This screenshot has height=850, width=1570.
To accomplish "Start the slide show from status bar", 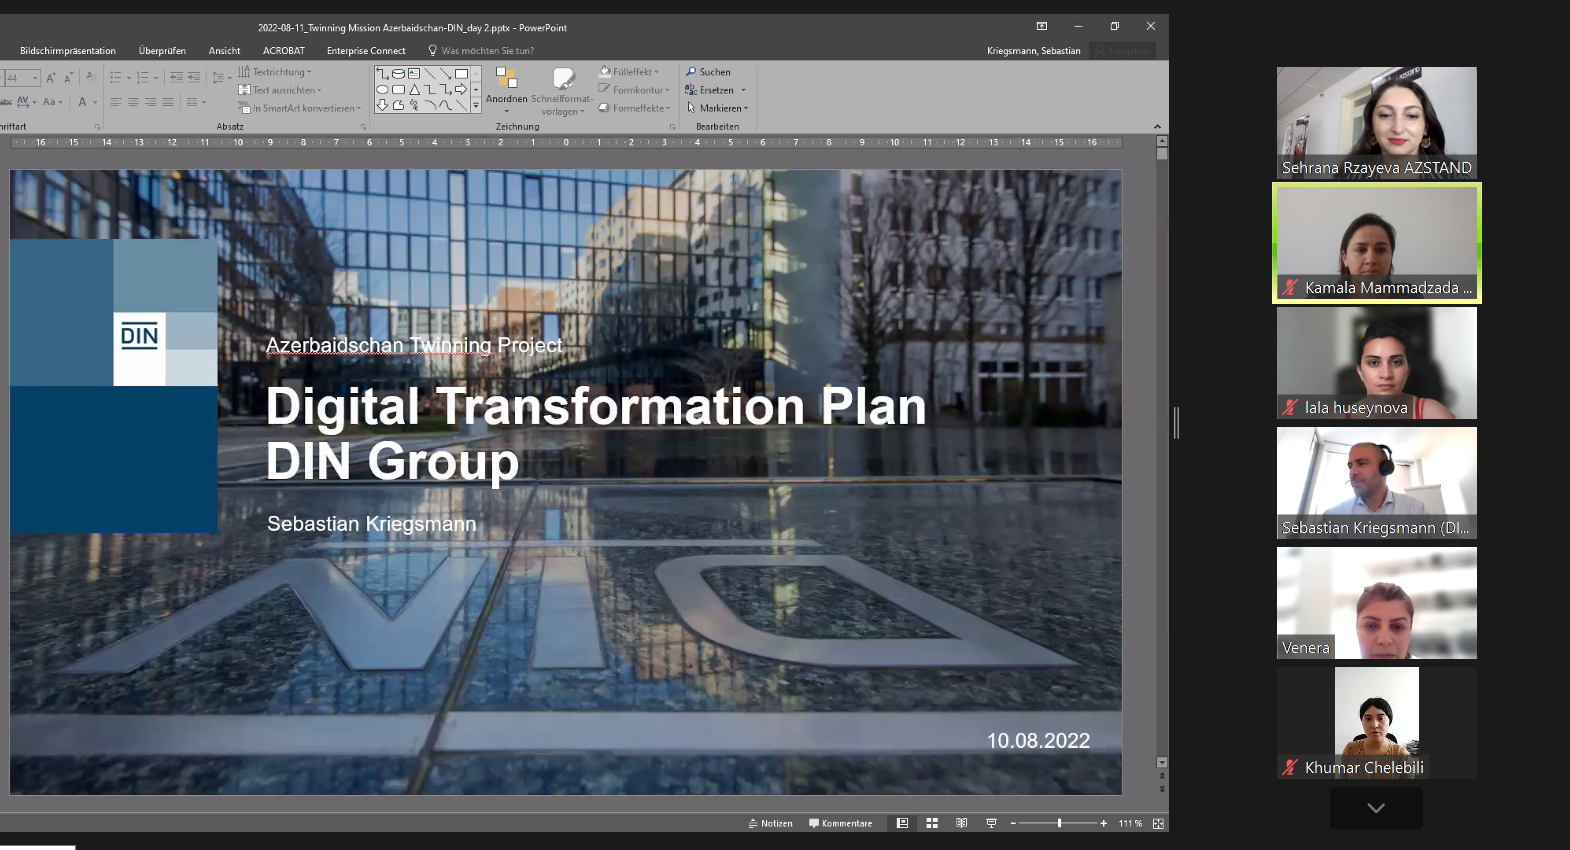I will coord(992,824).
